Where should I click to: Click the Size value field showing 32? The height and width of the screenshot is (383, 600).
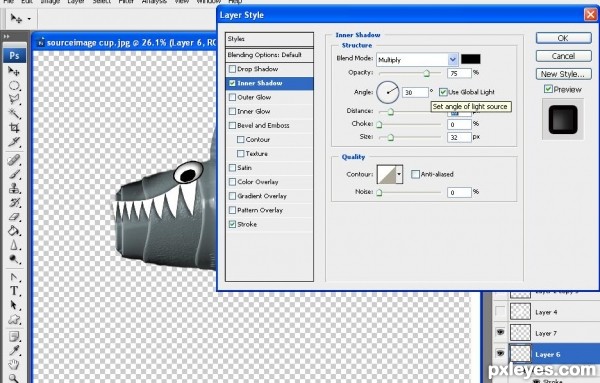tap(459, 137)
